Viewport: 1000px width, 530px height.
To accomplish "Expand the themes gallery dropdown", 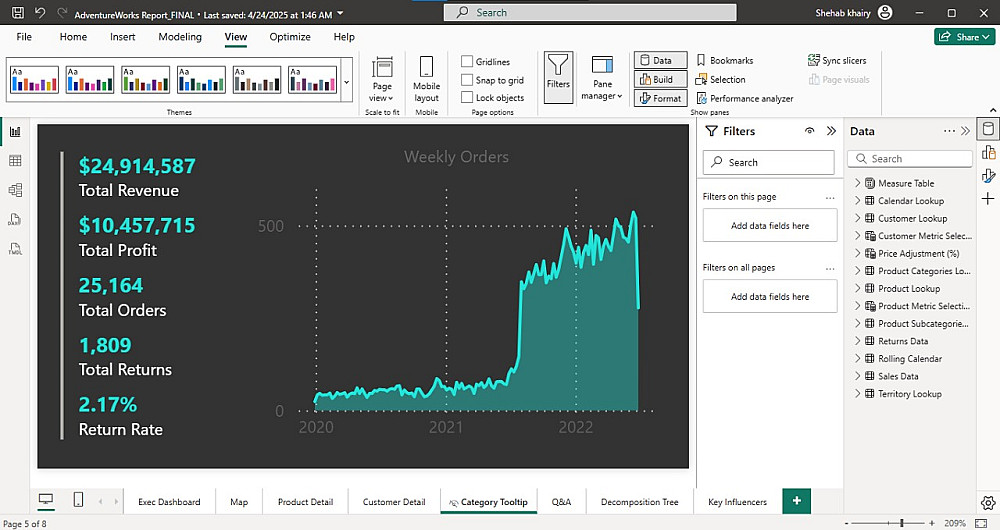I will (347, 82).
